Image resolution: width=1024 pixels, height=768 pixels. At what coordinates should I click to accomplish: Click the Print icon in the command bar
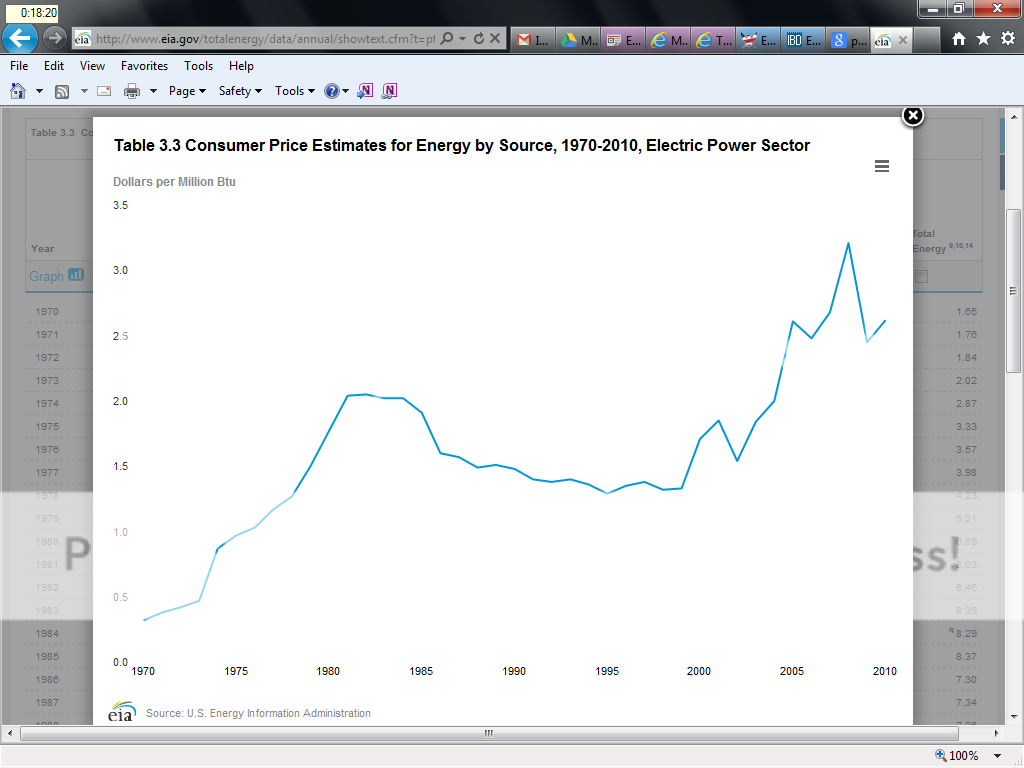(131, 91)
